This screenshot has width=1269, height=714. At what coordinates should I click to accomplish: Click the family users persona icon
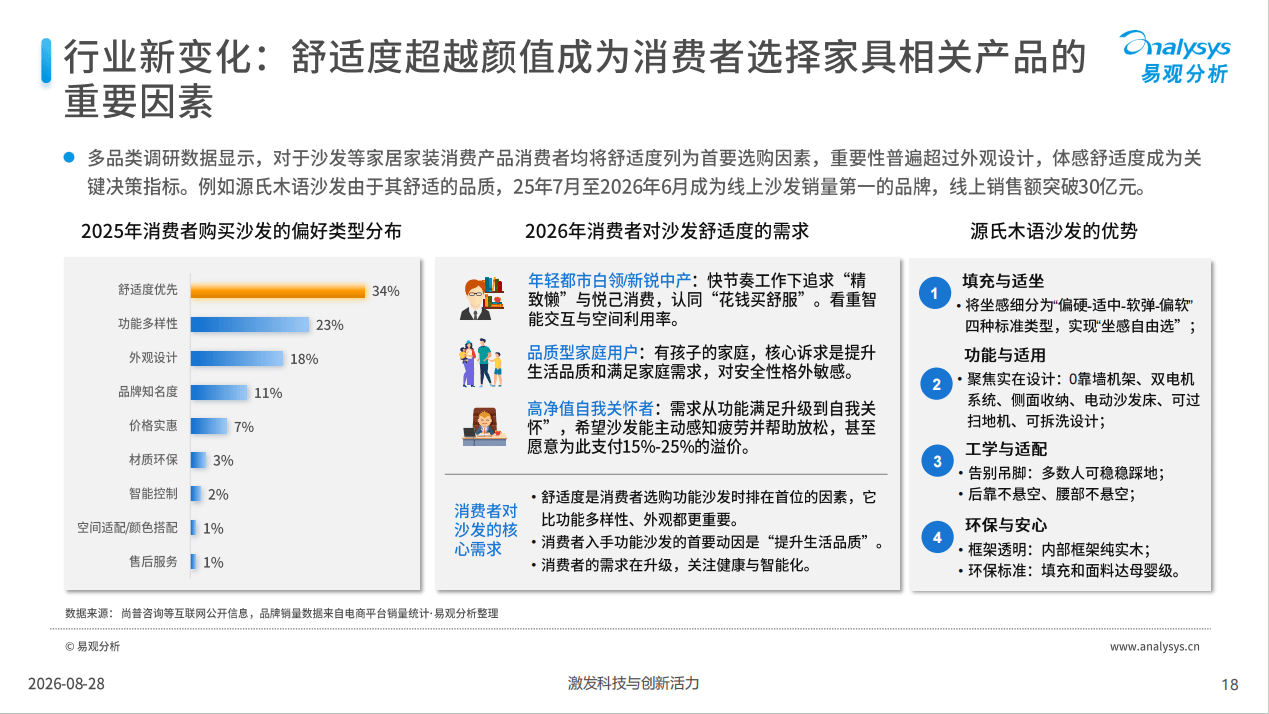(482, 364)
